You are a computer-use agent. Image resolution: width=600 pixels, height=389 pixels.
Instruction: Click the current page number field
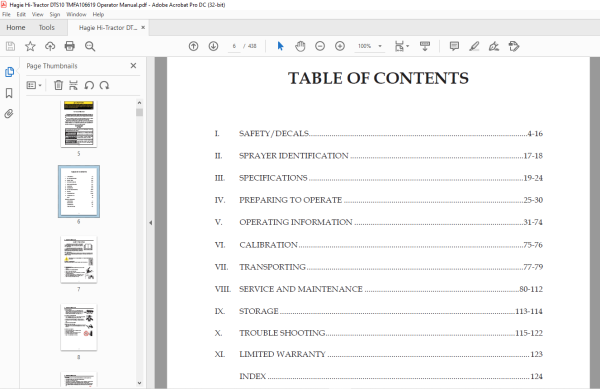point(234,46)
